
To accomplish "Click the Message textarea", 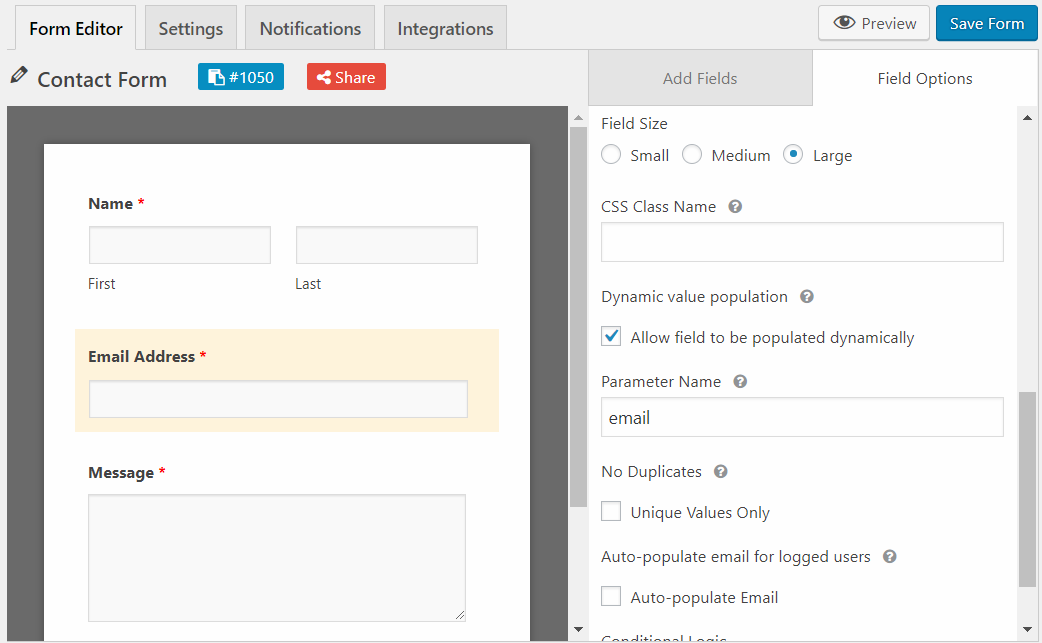I will click(x=277, y=558).
